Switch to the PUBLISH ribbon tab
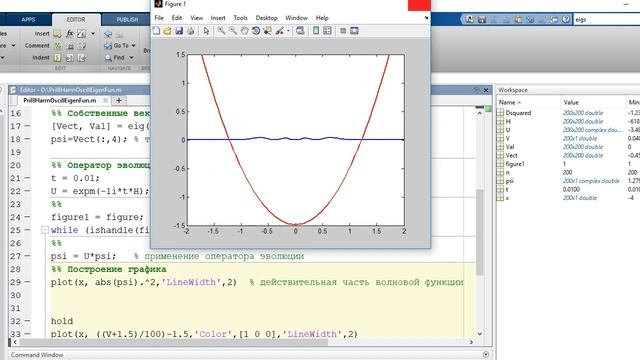The image size is (640, 360). [127, 20]
